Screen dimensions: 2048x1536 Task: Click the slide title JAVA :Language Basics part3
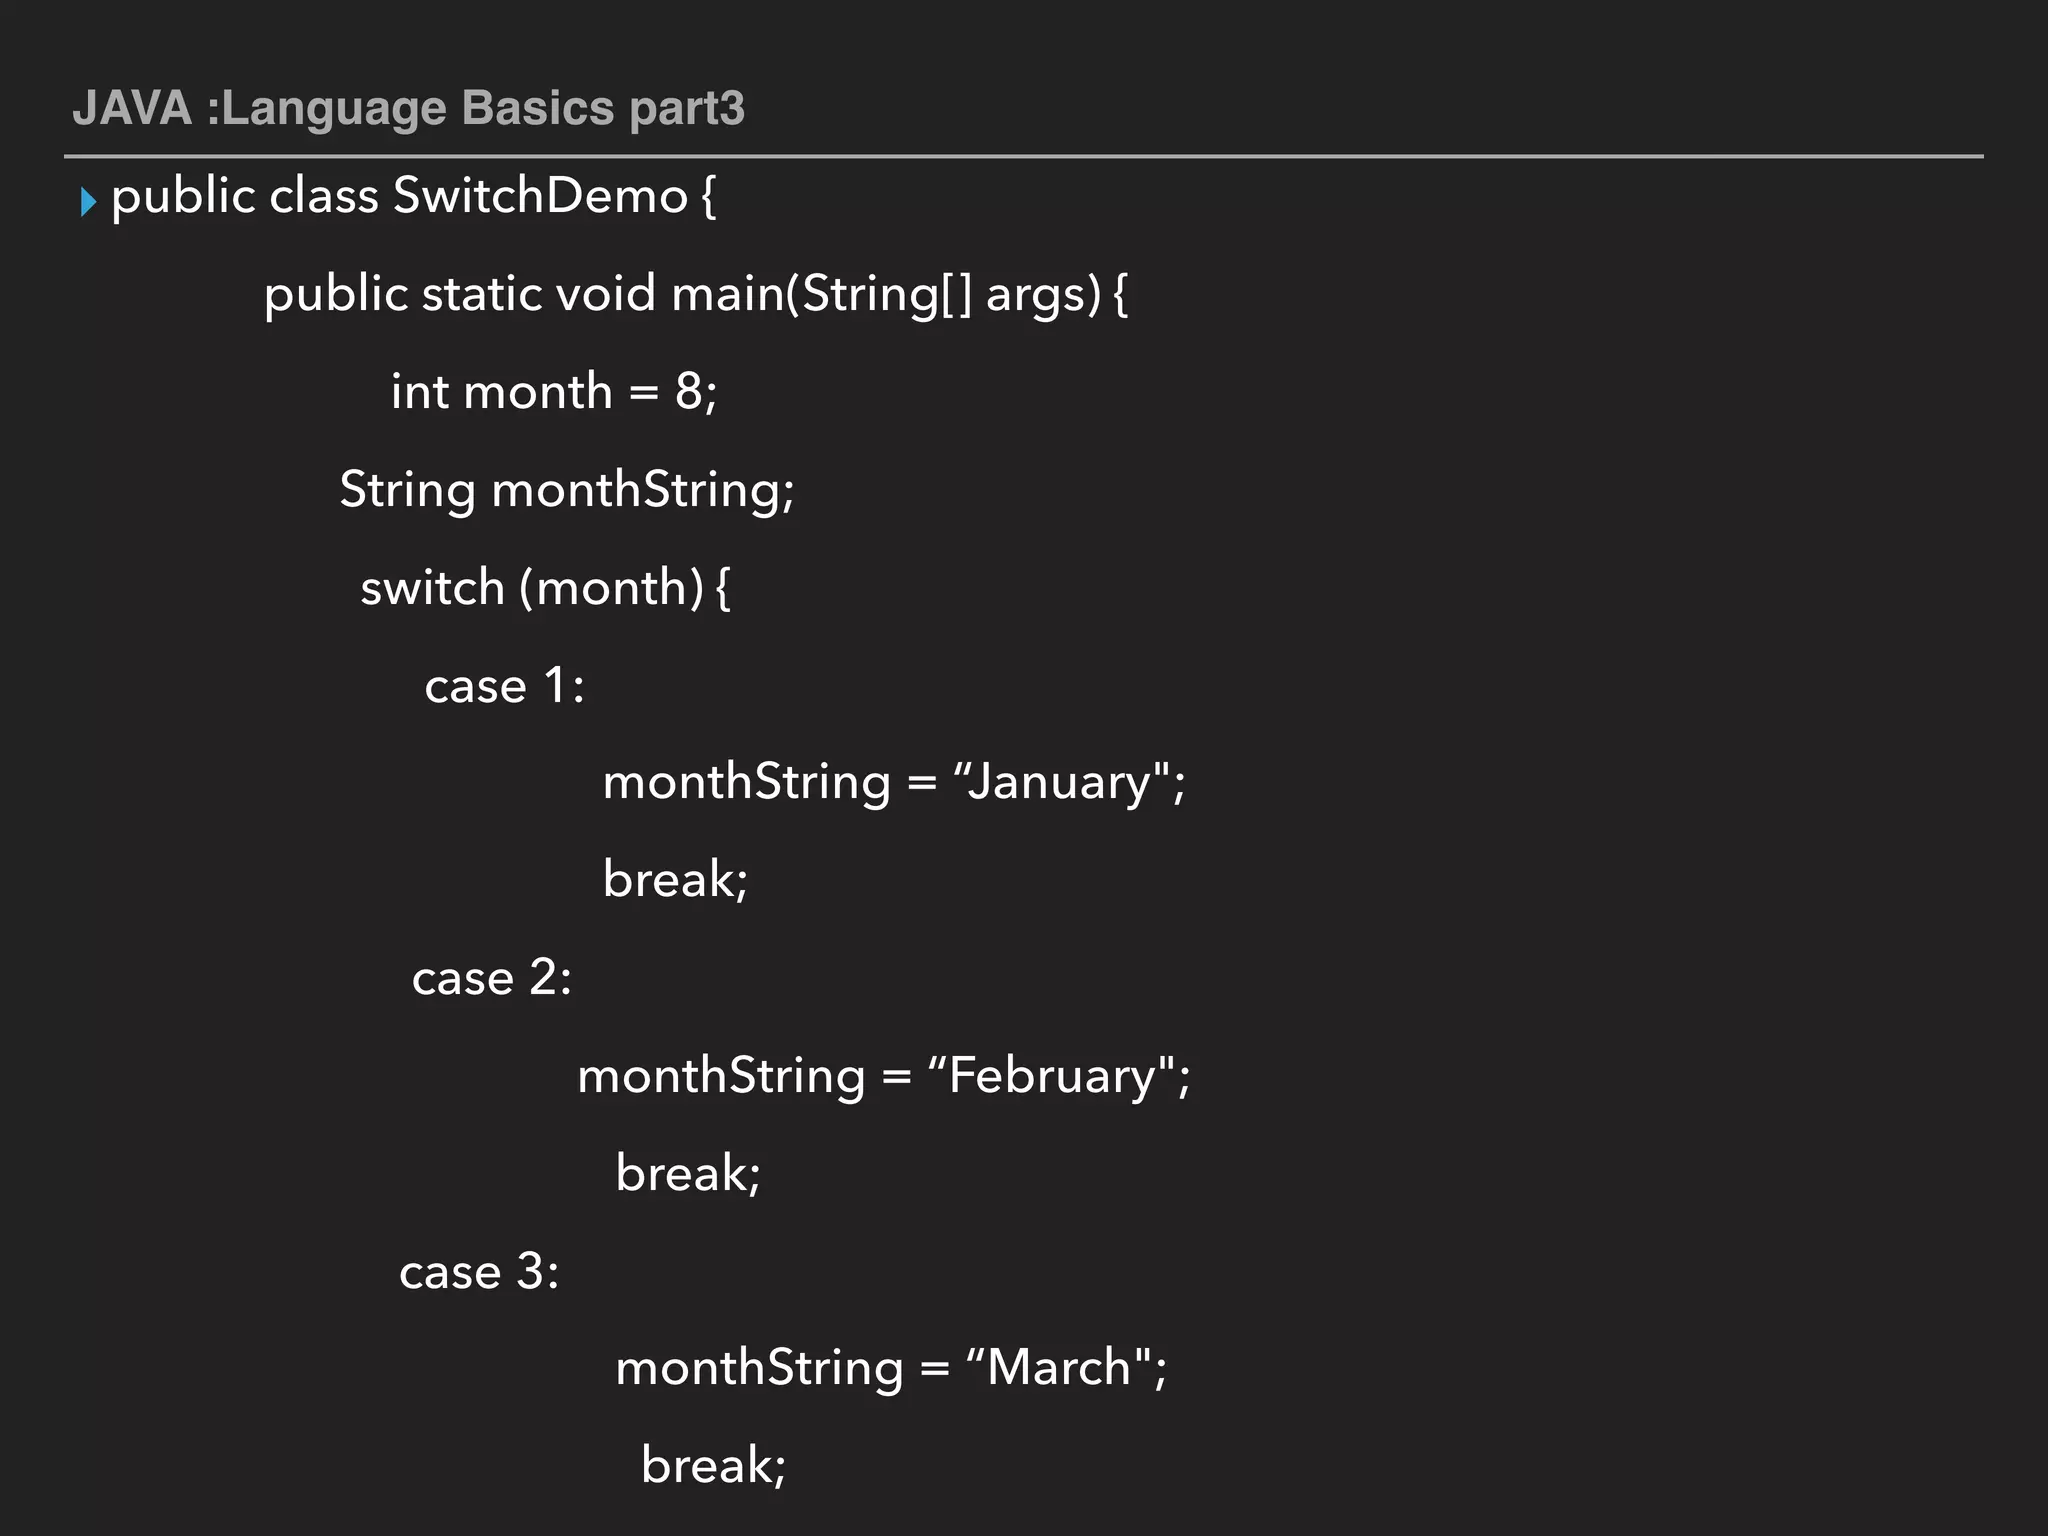click(x=408, y=108)
